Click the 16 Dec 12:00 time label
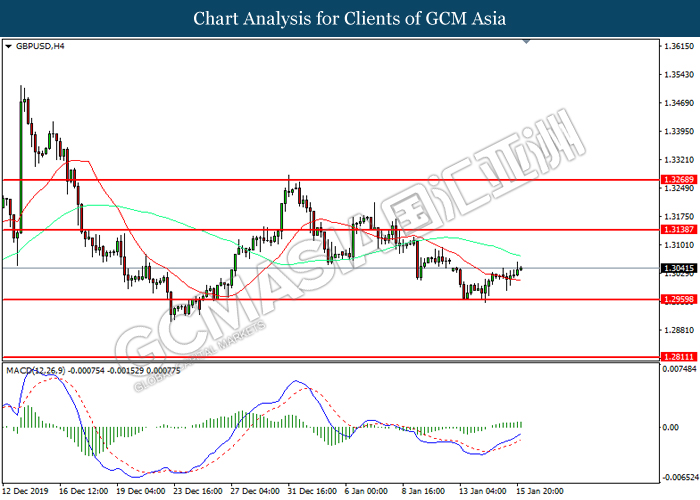 coord(83,491)
